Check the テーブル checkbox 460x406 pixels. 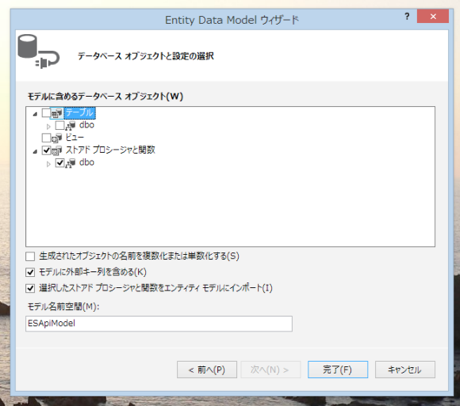point(46,113)
